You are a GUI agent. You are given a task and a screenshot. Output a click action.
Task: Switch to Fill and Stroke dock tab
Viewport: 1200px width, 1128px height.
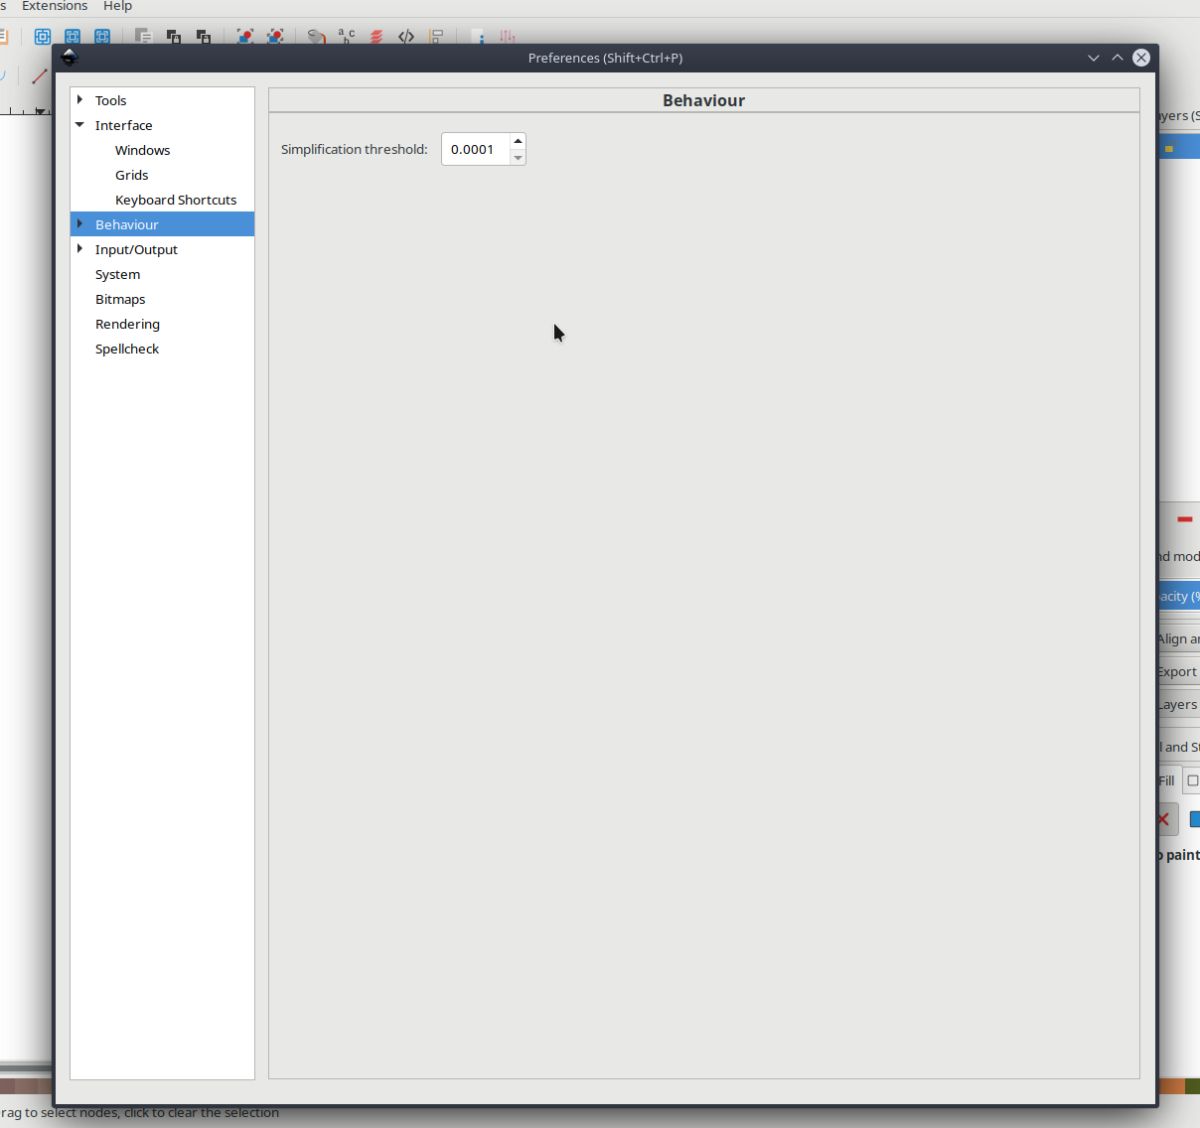(1179, 747)
